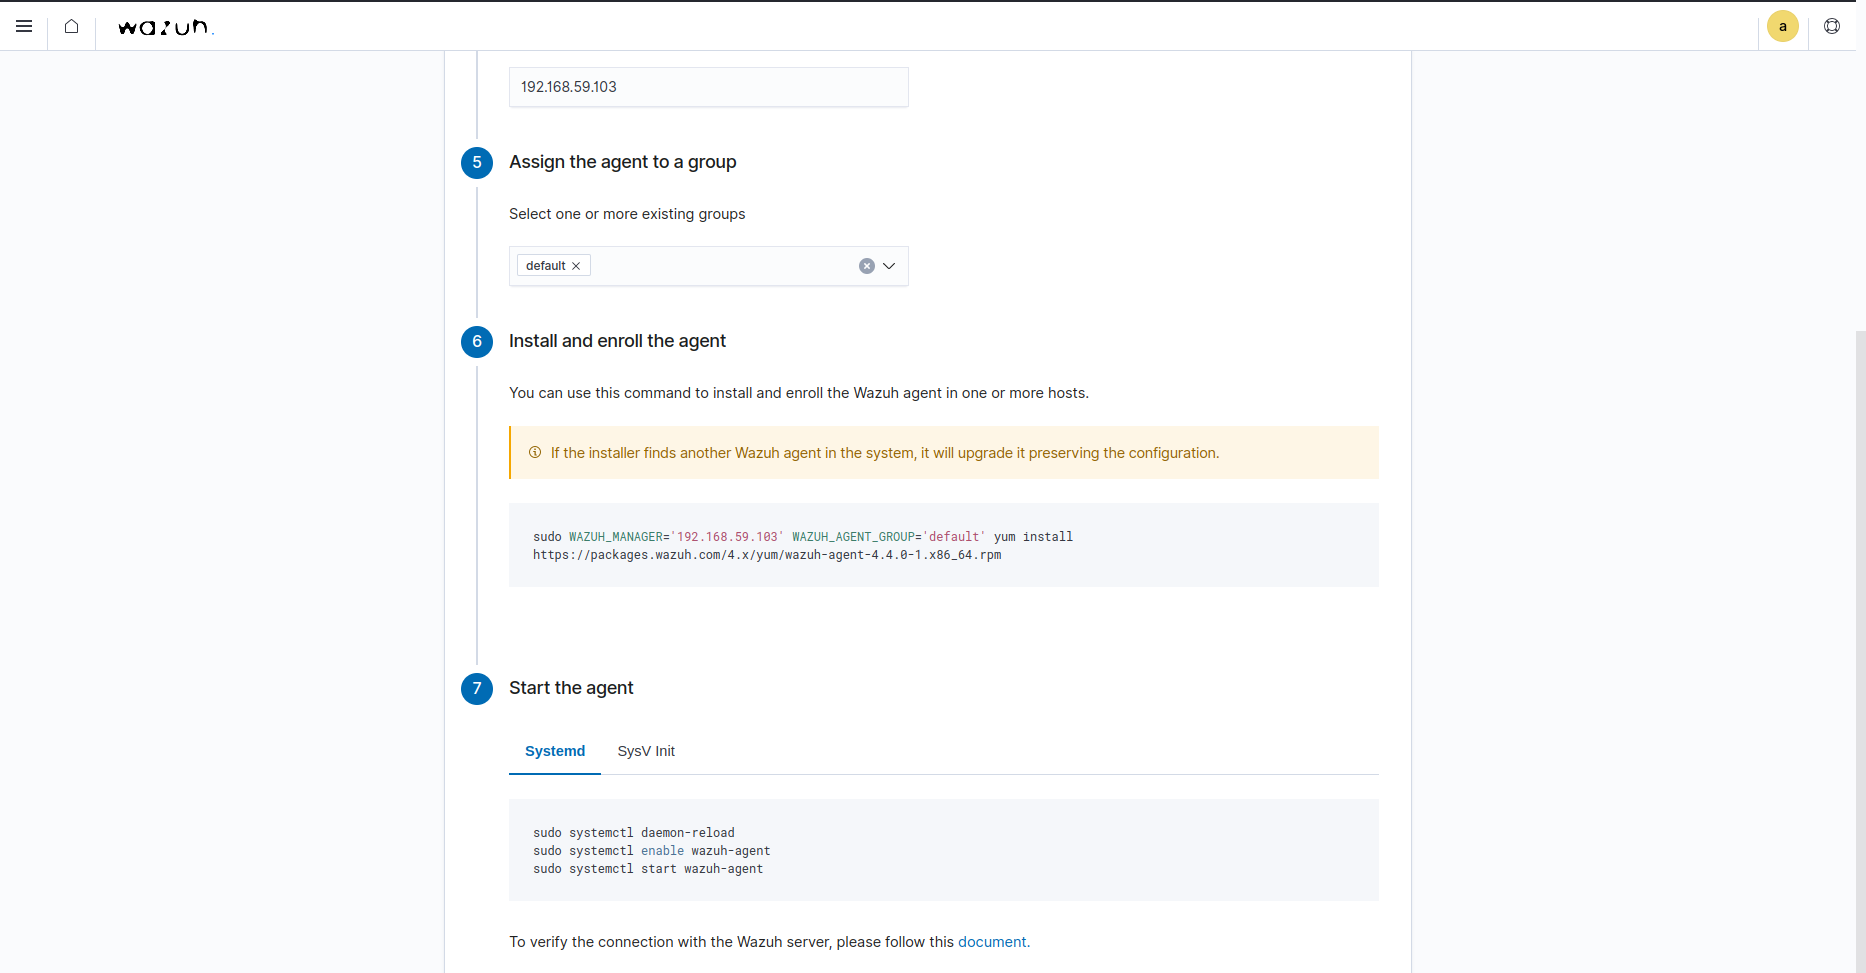Expand the groups selection dropdown

click(889, 266)
